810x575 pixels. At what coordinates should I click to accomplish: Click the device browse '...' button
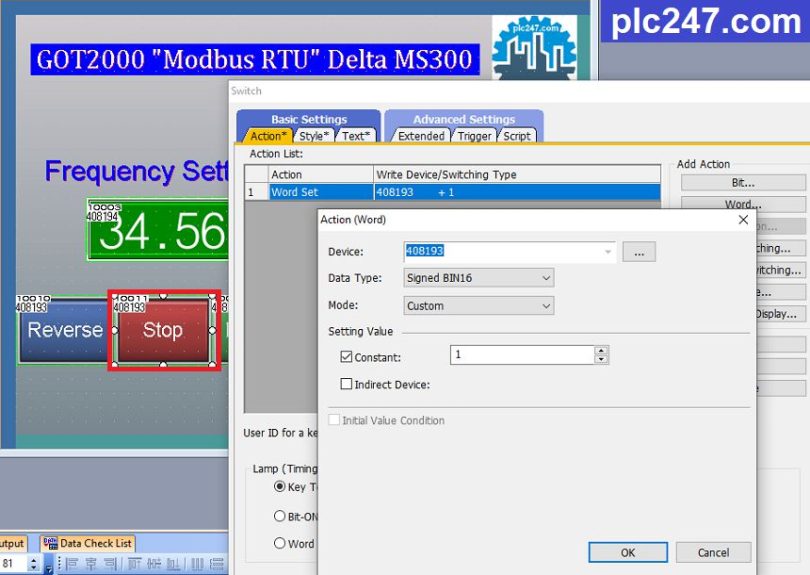pyautogui.click(x=639, y=252)
